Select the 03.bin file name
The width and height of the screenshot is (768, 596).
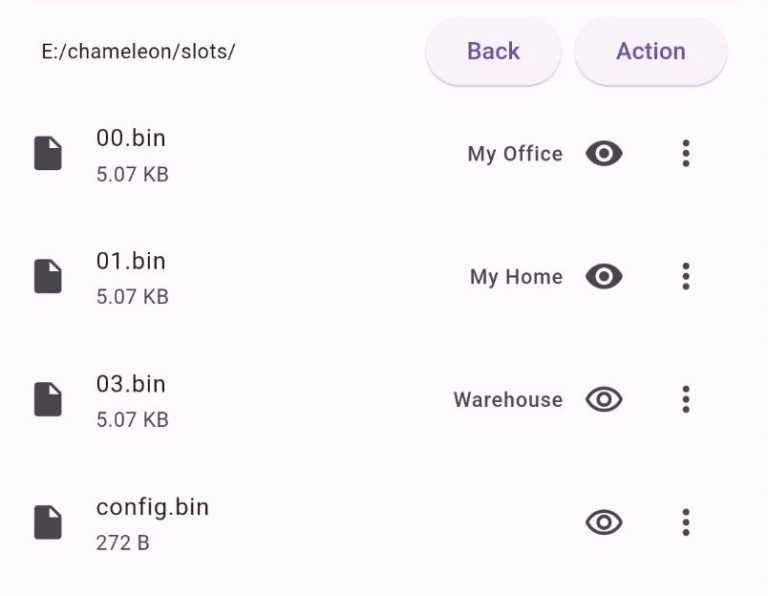pyautogui.click(x=131, y=385)
